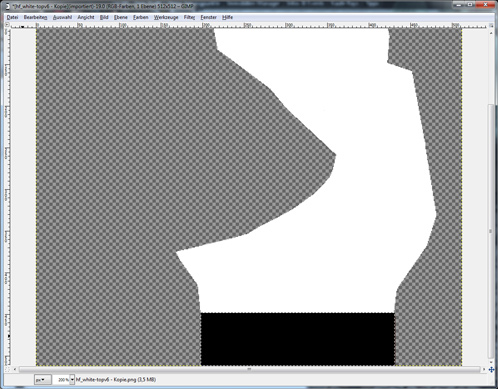The height and width of the screenshot is (389, 498).
Task: Open the Filter menu
Action: click(x=189, y=17)
